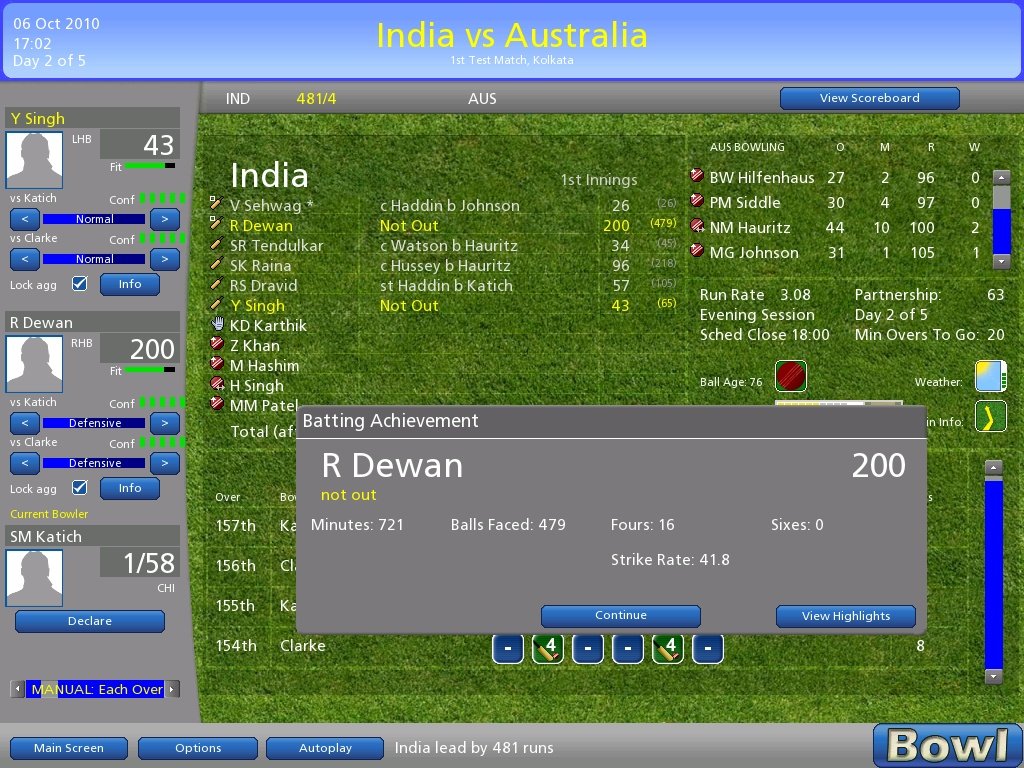Click R Dewan vs Clarke Defensive aggression bar
The image size is (1024, 768).
94,463
